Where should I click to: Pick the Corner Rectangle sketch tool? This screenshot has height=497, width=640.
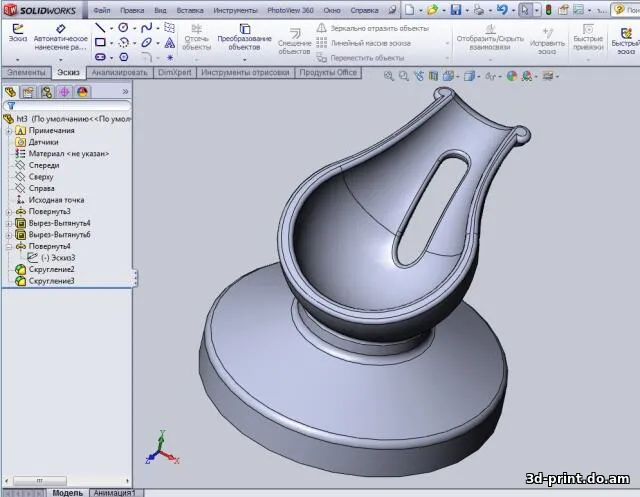(x=100, y=42)
